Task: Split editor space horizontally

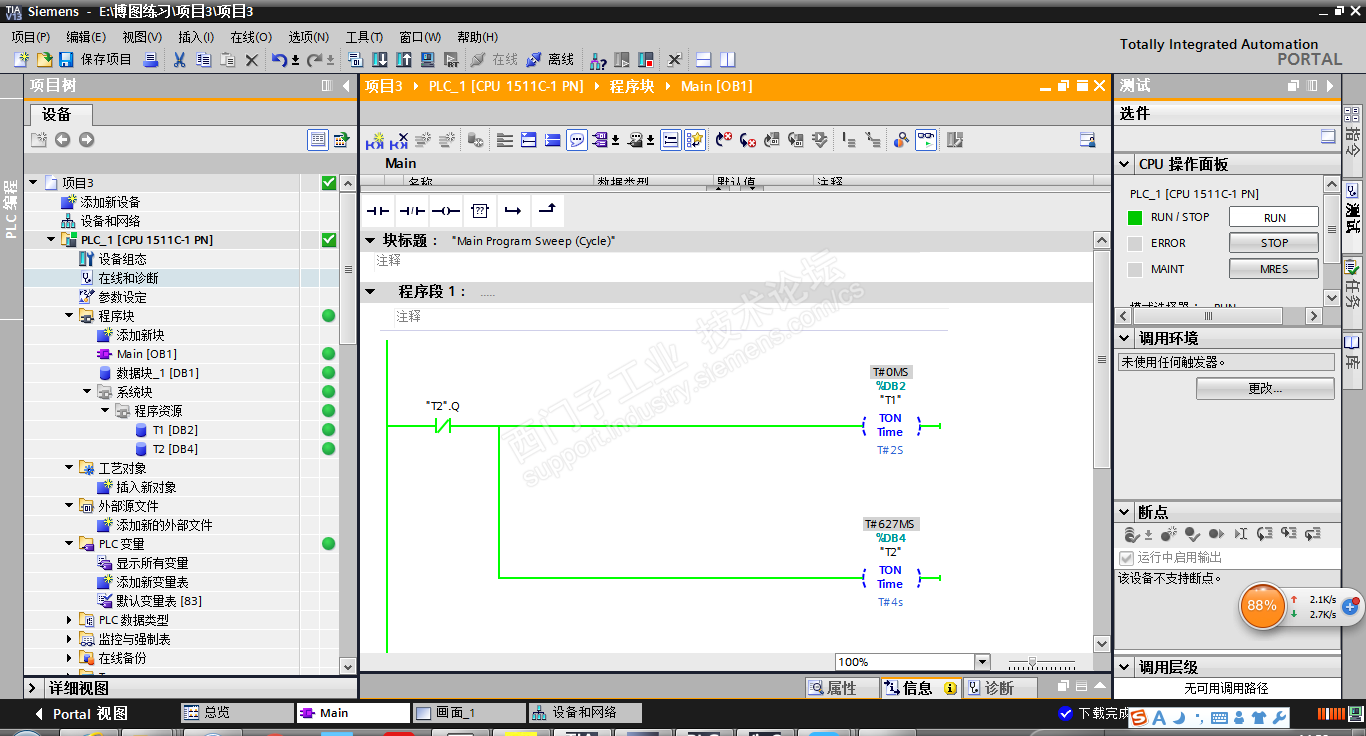Action: (x=704, y=60)
